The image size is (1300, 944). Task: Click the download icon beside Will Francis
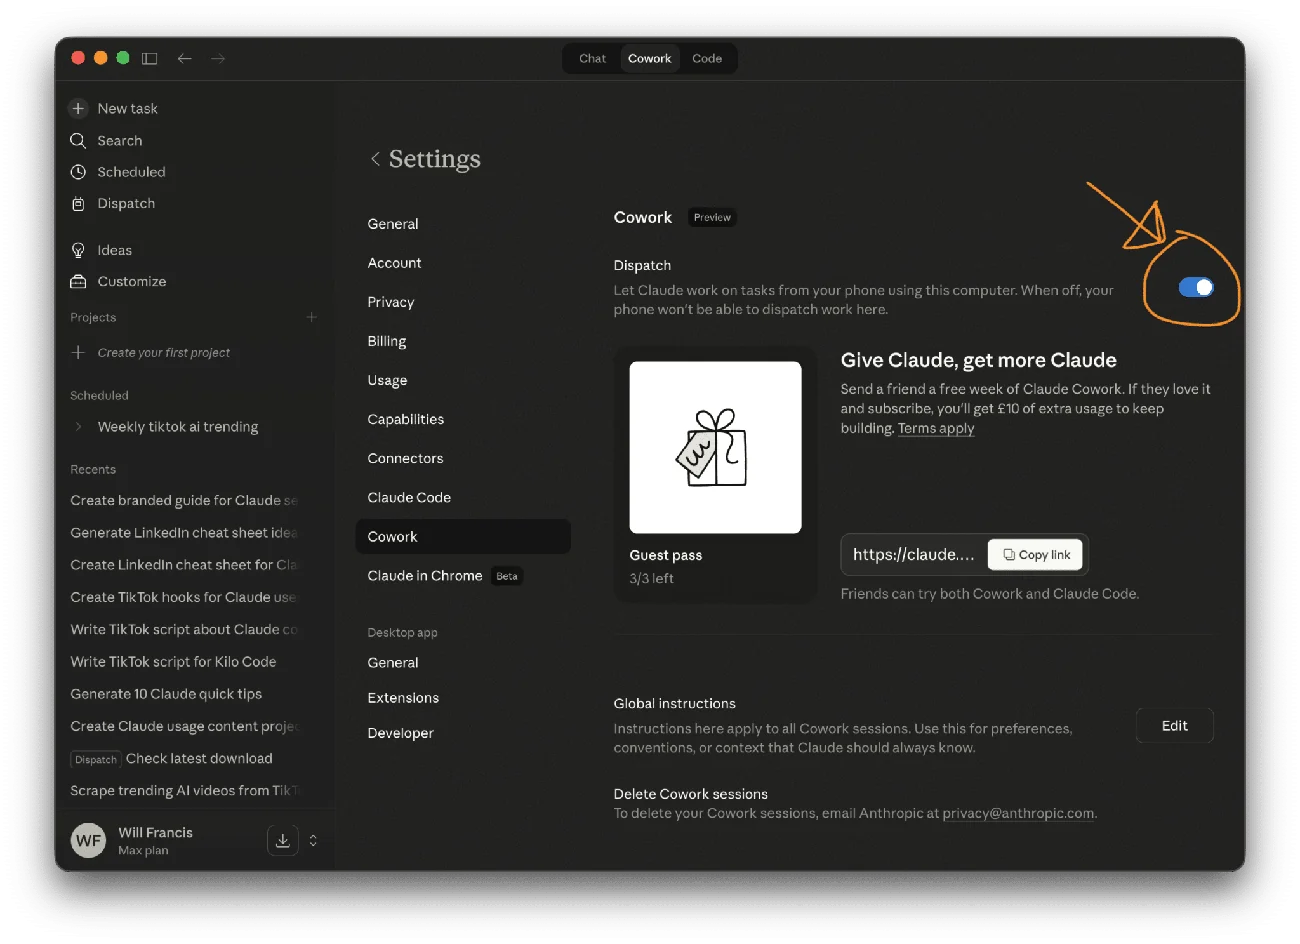pyautogui.click(x=283, y=840)
